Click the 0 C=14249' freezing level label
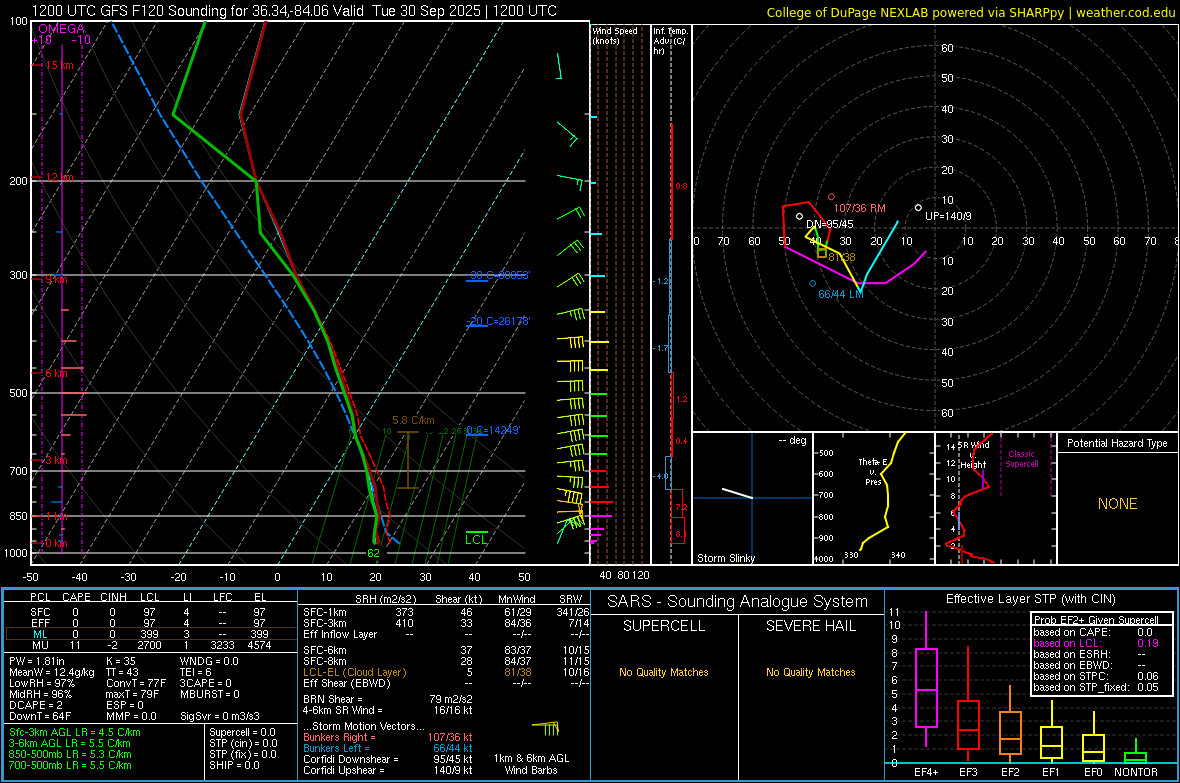The height and width of the screenshot is (783, 1180). pos(493,431)
